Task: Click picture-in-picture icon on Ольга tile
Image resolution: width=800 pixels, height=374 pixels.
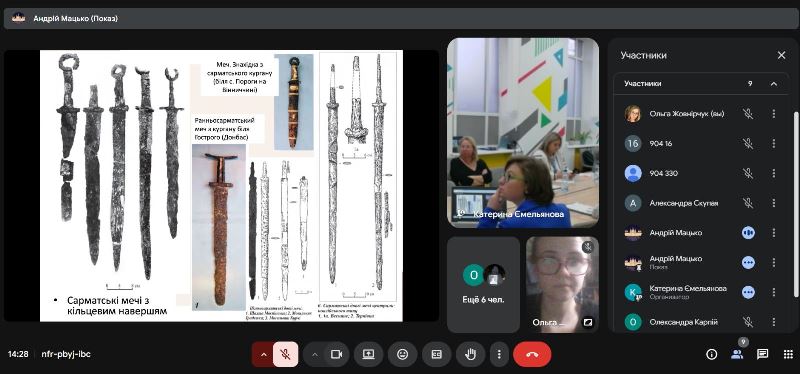Action: click(x=588, y=322)
